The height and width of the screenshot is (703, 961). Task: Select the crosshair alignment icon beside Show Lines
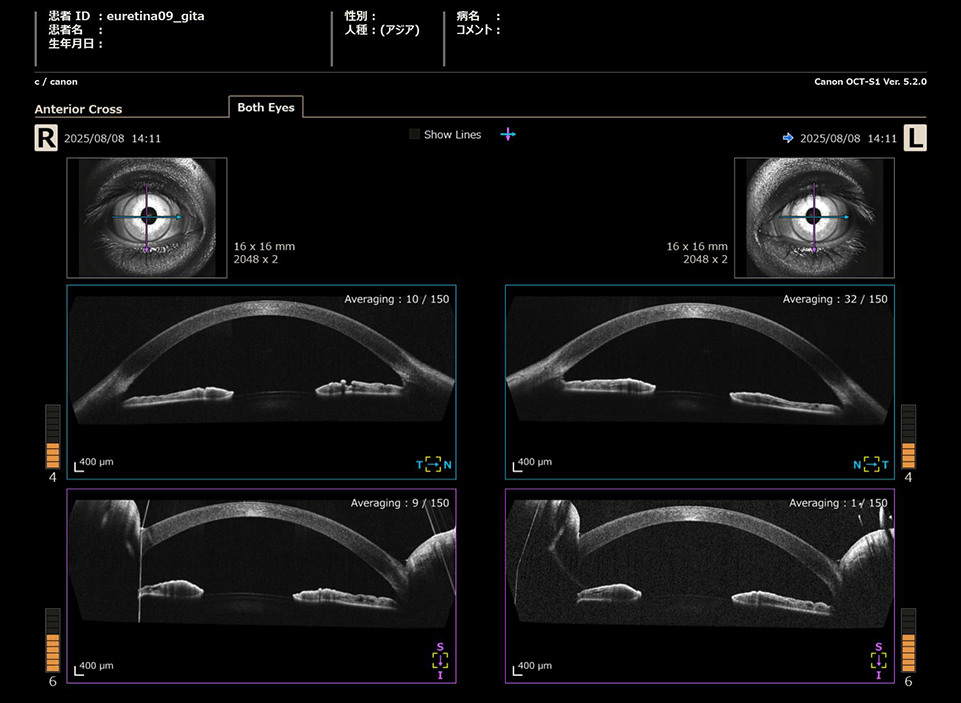(508, 134)
